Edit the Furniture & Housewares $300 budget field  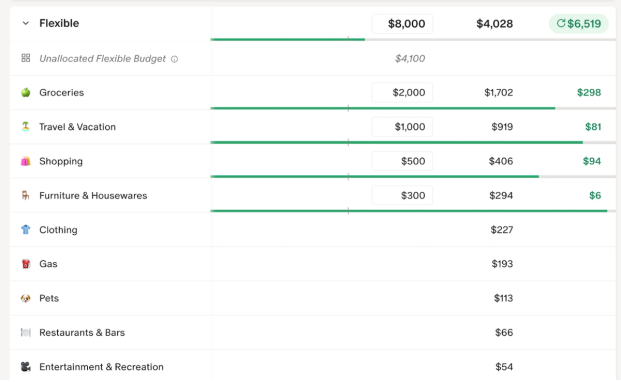tap(402, 196)
